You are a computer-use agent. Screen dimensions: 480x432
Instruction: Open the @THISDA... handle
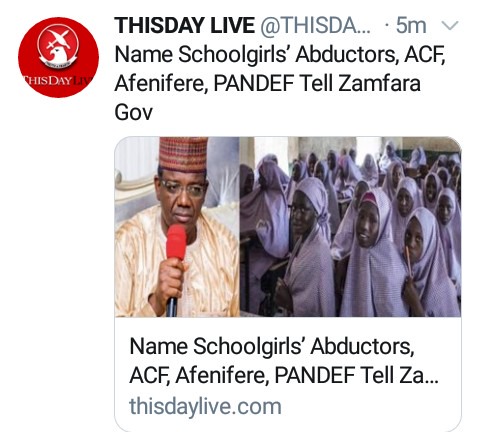pyautogui.click(x=315, y=25)
